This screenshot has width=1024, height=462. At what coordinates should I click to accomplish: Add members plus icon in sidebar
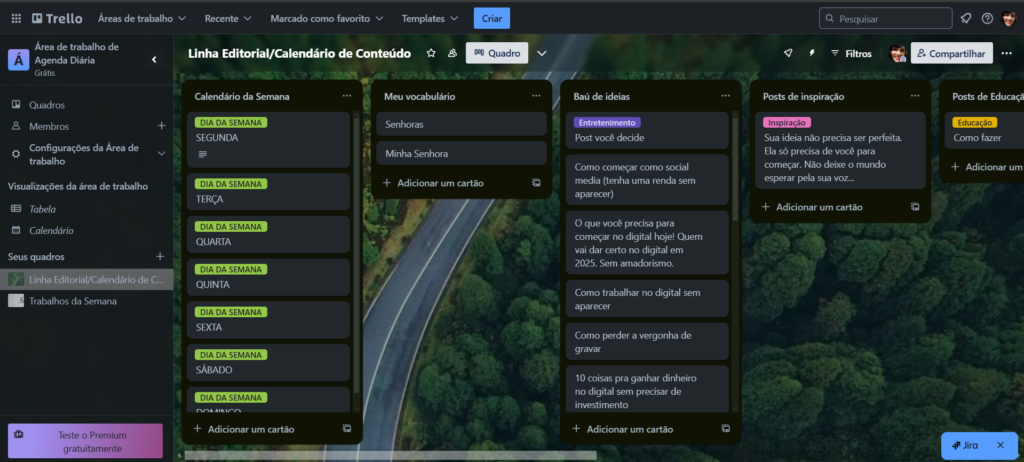(161, 125)
